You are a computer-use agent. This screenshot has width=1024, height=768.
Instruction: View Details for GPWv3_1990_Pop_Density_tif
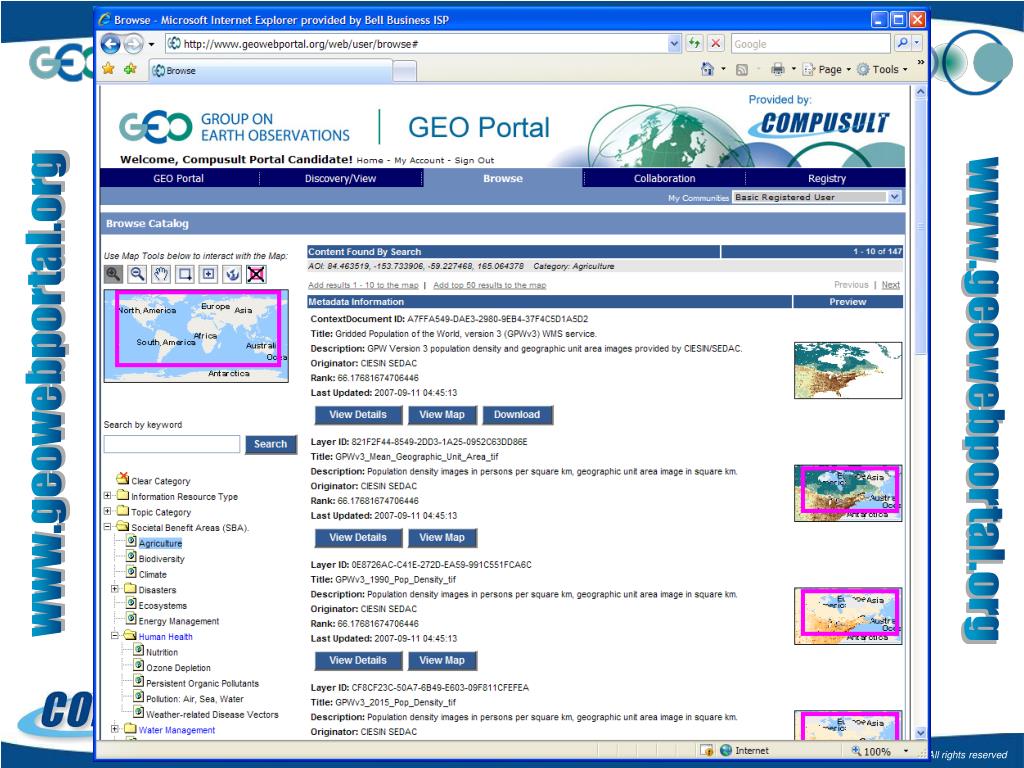tap(358, 660)
